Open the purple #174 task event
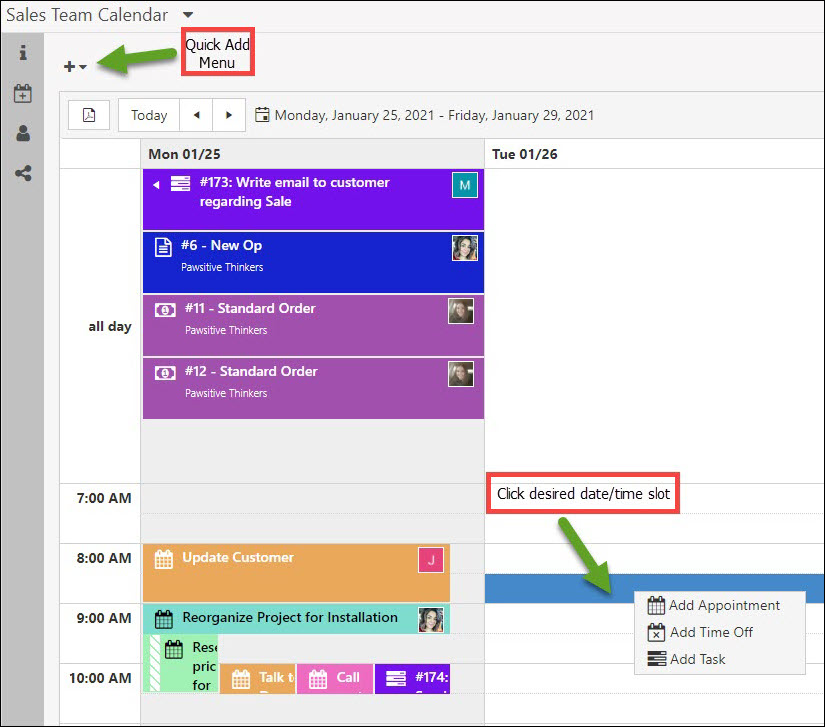This screenshot has height=727, width=825. [412, 679]
